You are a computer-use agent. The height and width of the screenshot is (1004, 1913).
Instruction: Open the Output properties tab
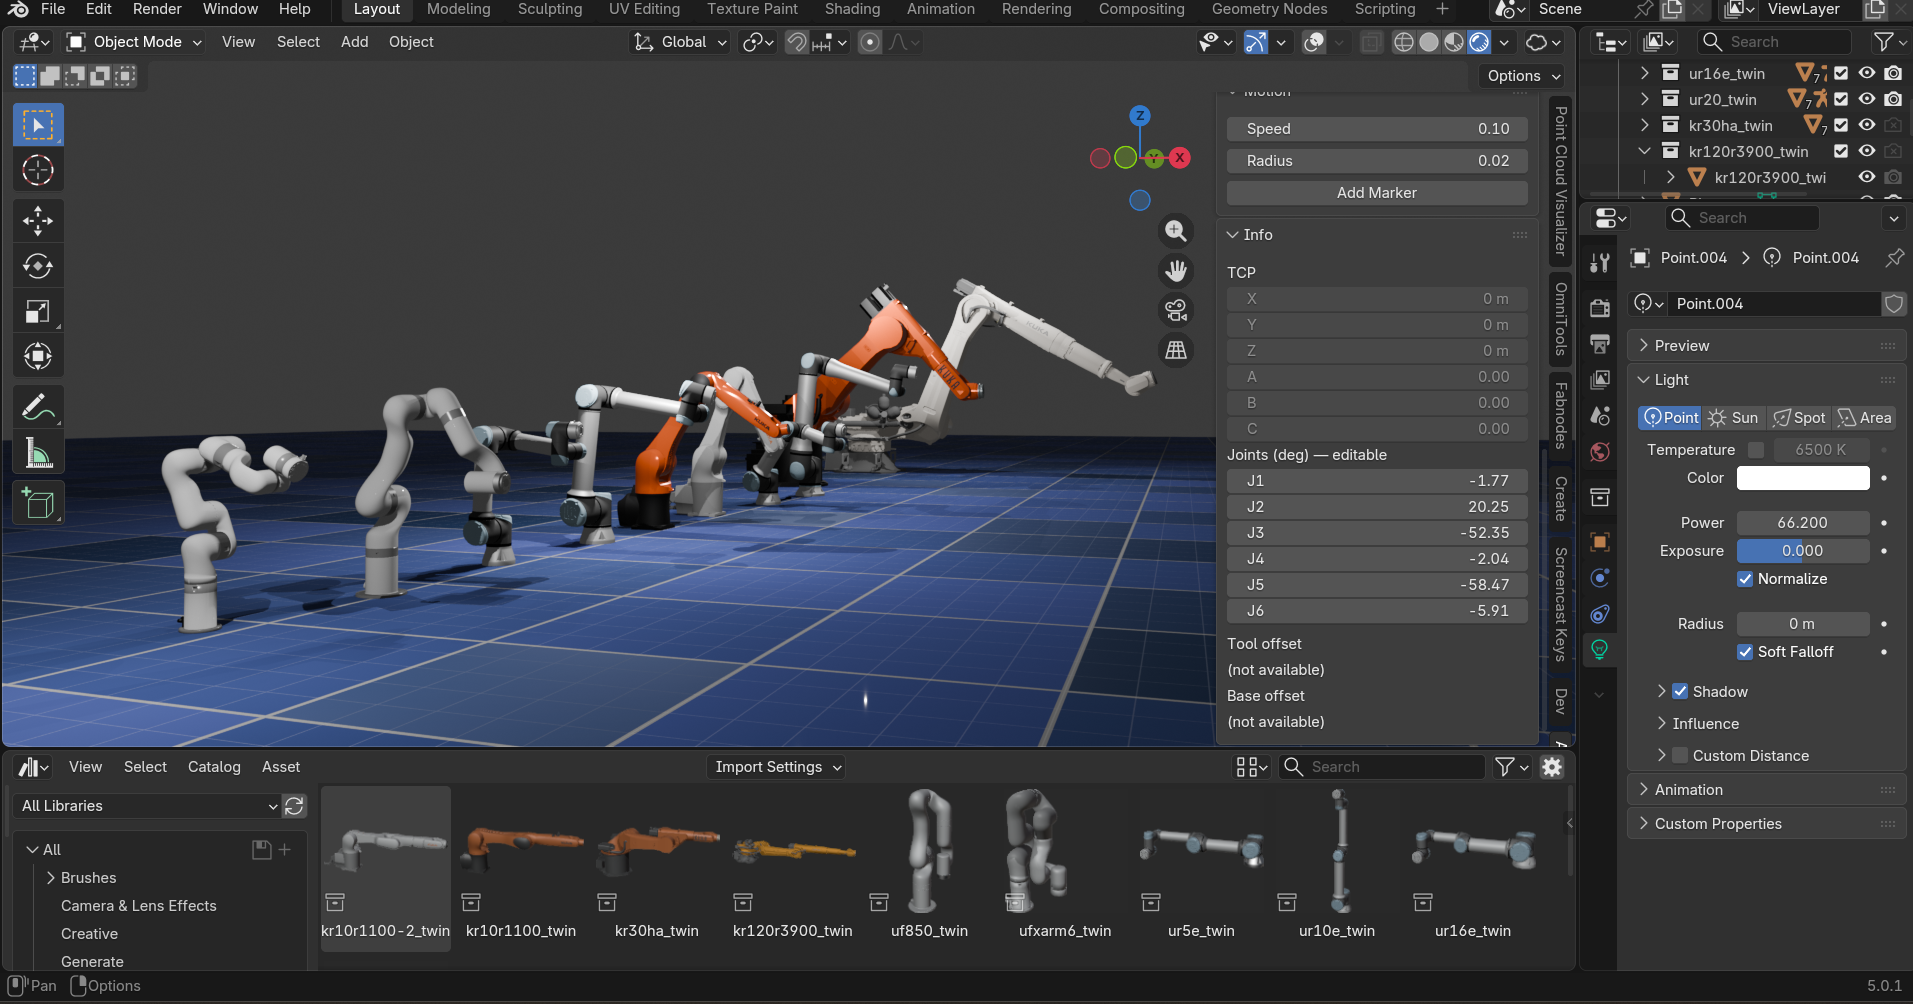1600,344
